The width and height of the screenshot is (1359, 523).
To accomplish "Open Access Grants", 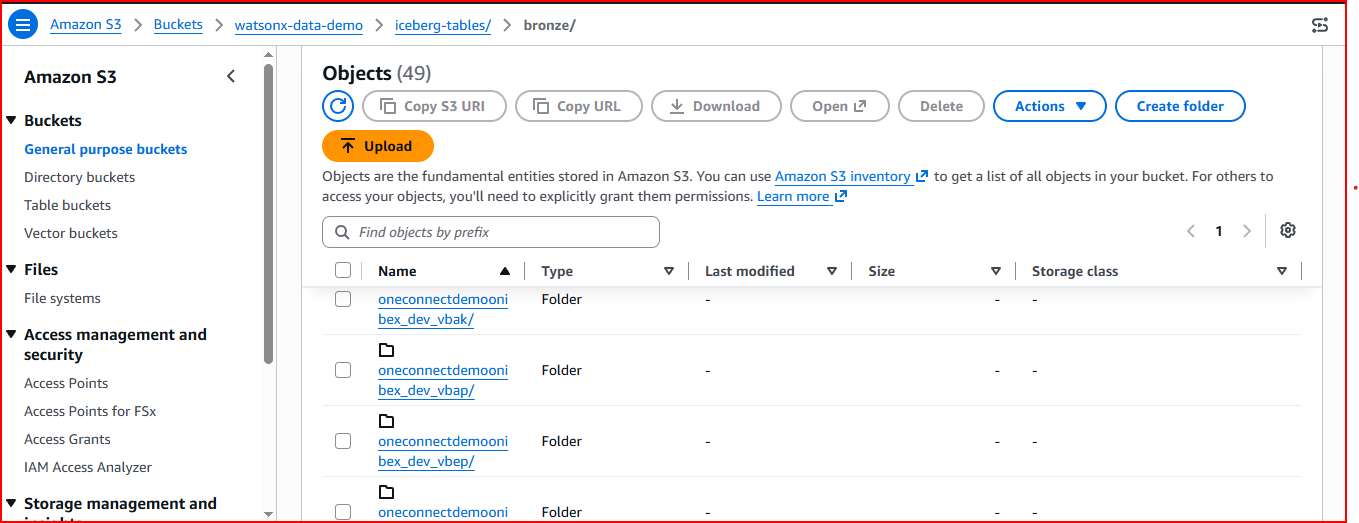I will (67, 439).
